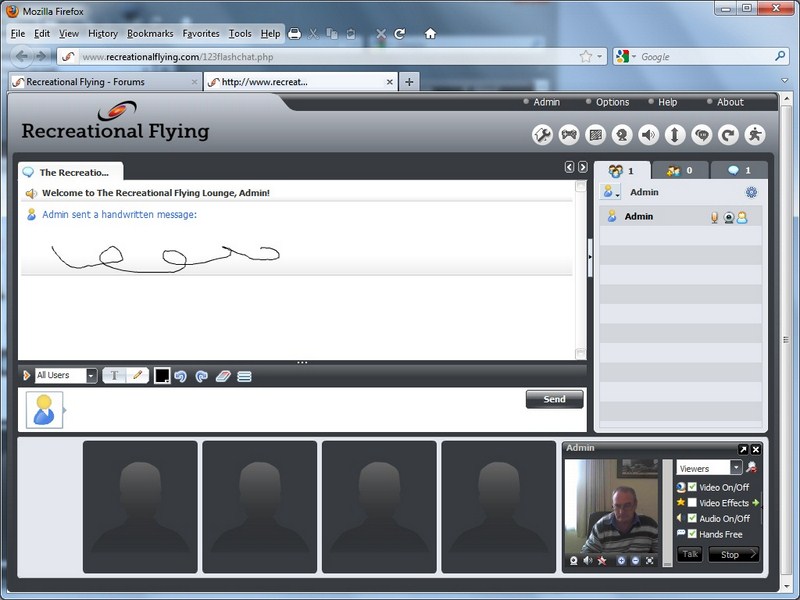Go to Firefox home page
The height and width of the screenshot is (600, 800).
[430, 34]
